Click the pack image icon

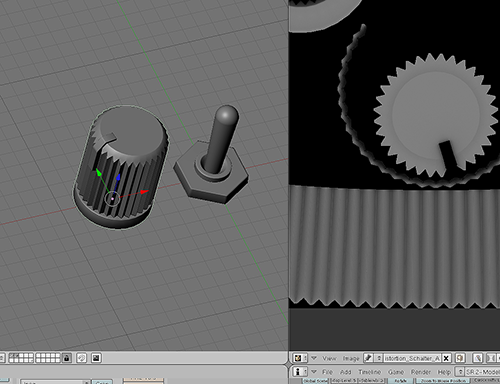[460, 358]
